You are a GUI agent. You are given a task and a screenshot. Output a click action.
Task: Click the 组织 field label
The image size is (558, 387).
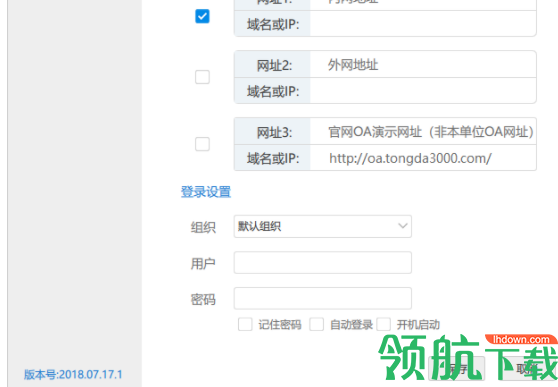(x=203, y=227)
